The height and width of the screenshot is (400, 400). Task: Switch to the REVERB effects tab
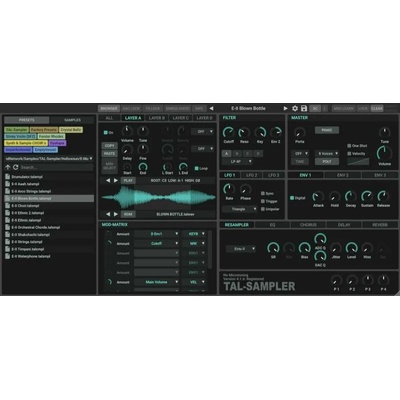pyautogui.click(x=380, y=225)
